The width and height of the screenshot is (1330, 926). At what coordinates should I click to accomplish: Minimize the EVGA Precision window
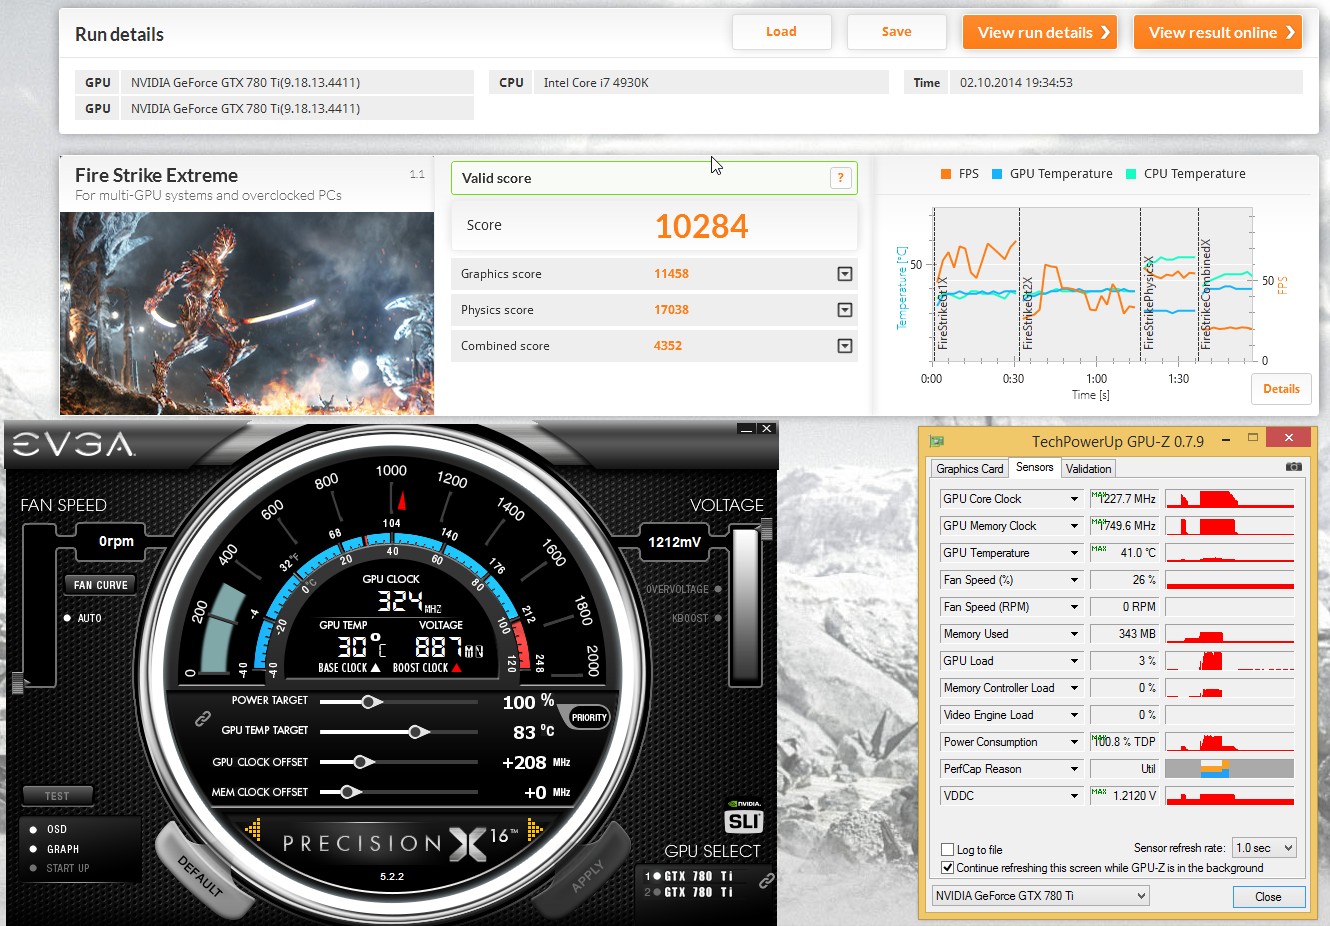click(x=746, y=429)
